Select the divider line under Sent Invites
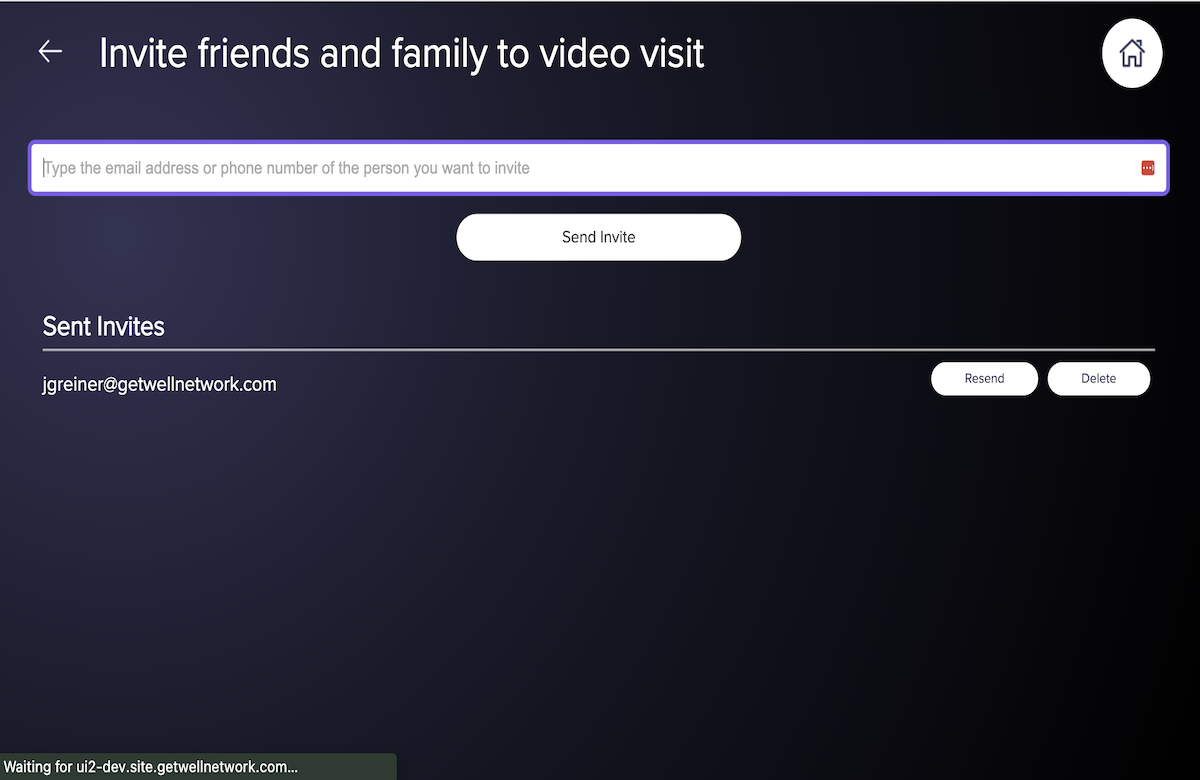Image resolution: width=1200 pixels, height=780 pixels. [x=598, y=350]
